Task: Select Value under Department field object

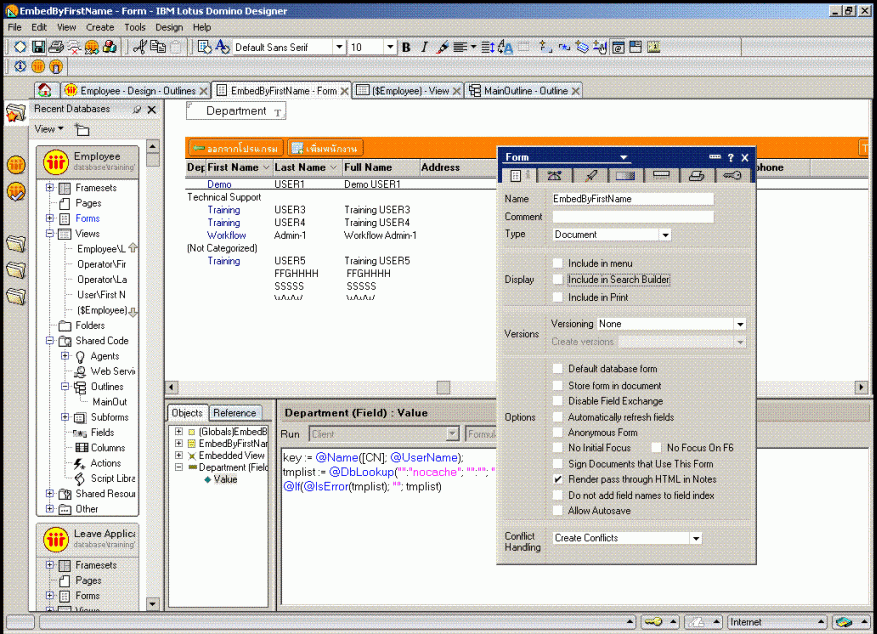Action: [225, 479]
